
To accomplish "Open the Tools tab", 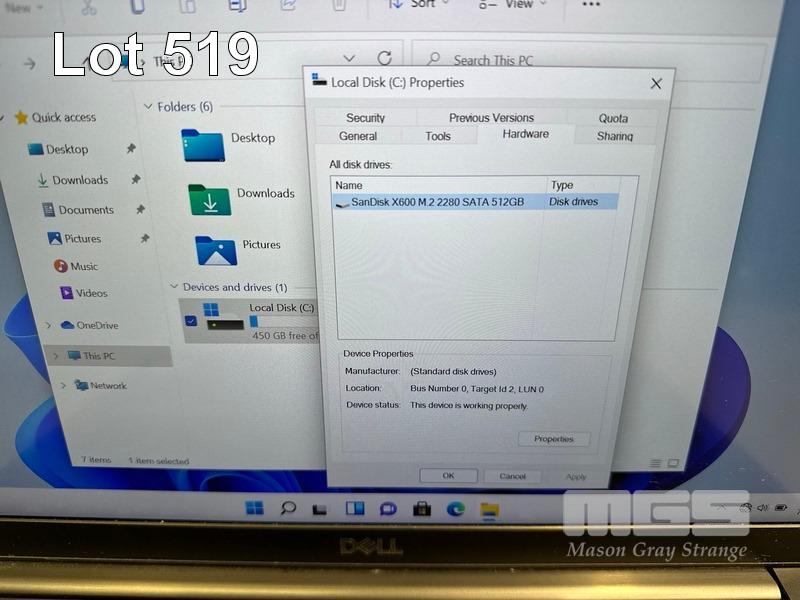I will pyautogui.click(x=438, y=136).
